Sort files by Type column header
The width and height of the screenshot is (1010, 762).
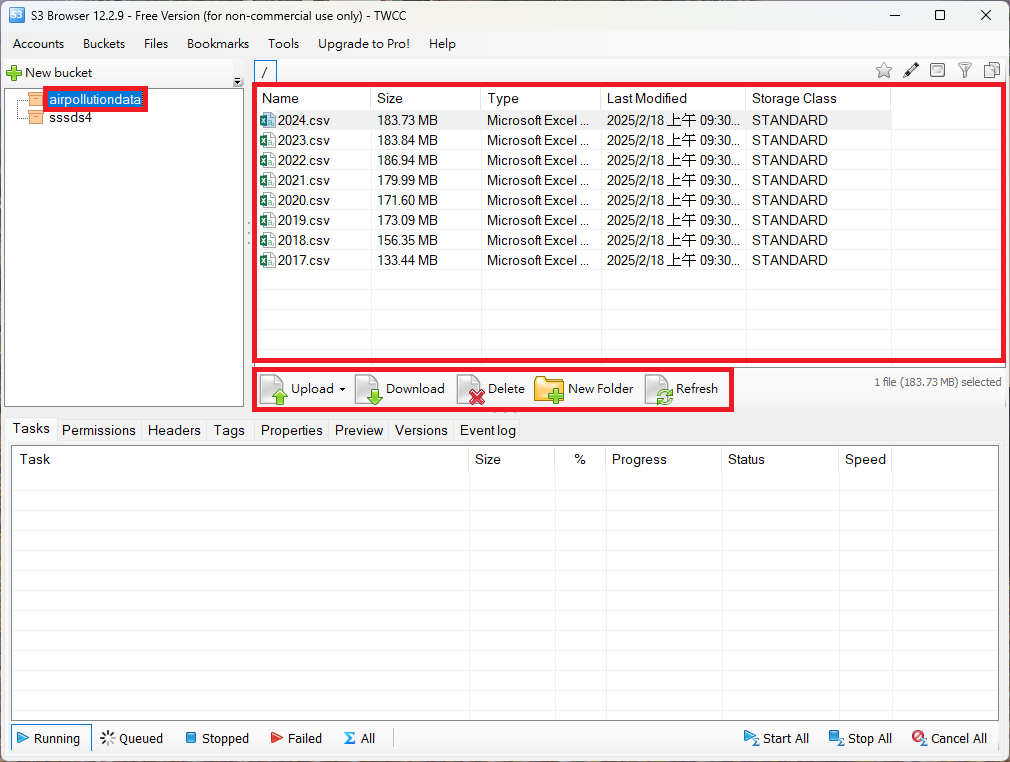coord(541,99)
